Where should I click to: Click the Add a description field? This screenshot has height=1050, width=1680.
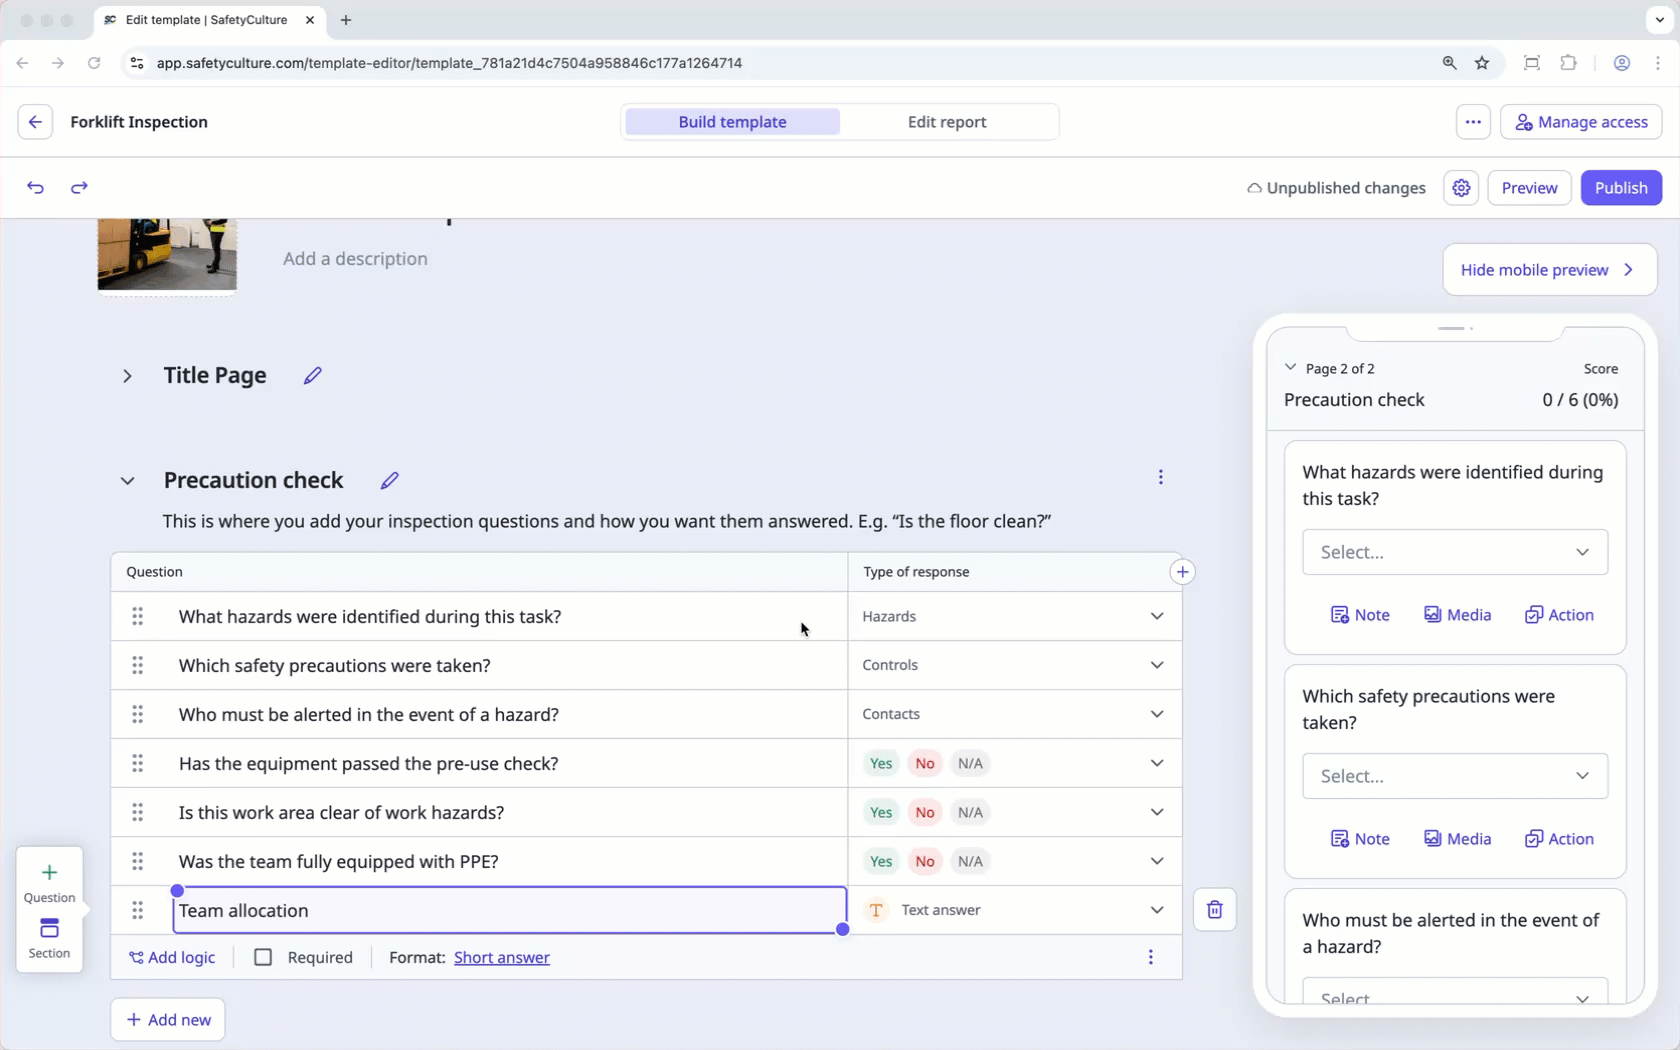pyautogui.click(x=355, y=259)
